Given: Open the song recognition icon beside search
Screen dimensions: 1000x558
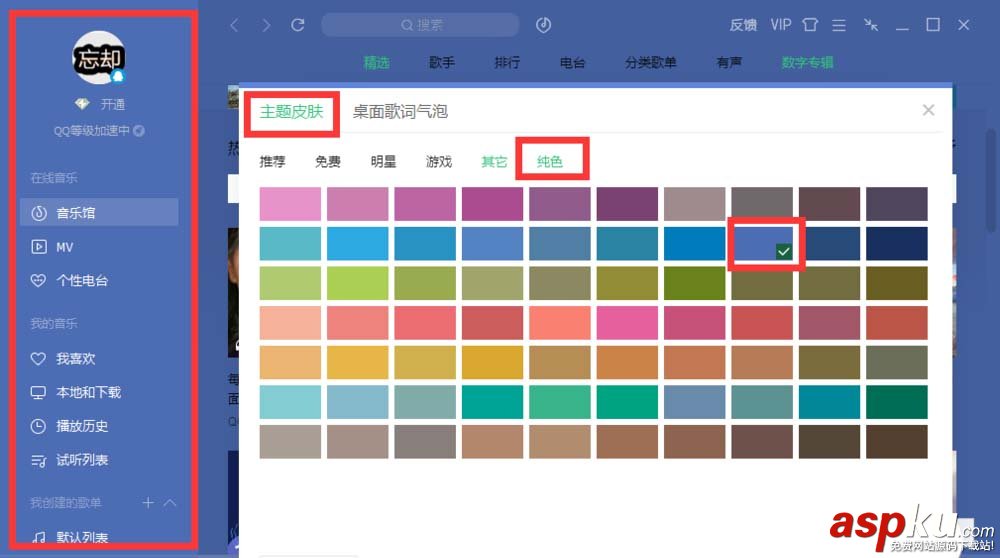Looking at the screenshot, I should (543, 25).
